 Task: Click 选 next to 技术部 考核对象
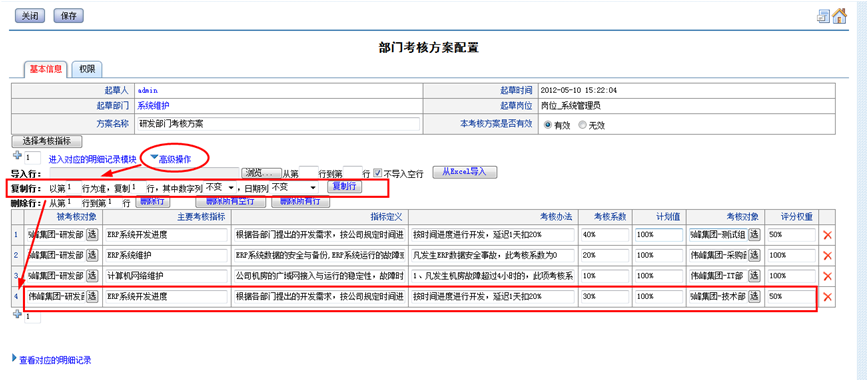(754, 296)
